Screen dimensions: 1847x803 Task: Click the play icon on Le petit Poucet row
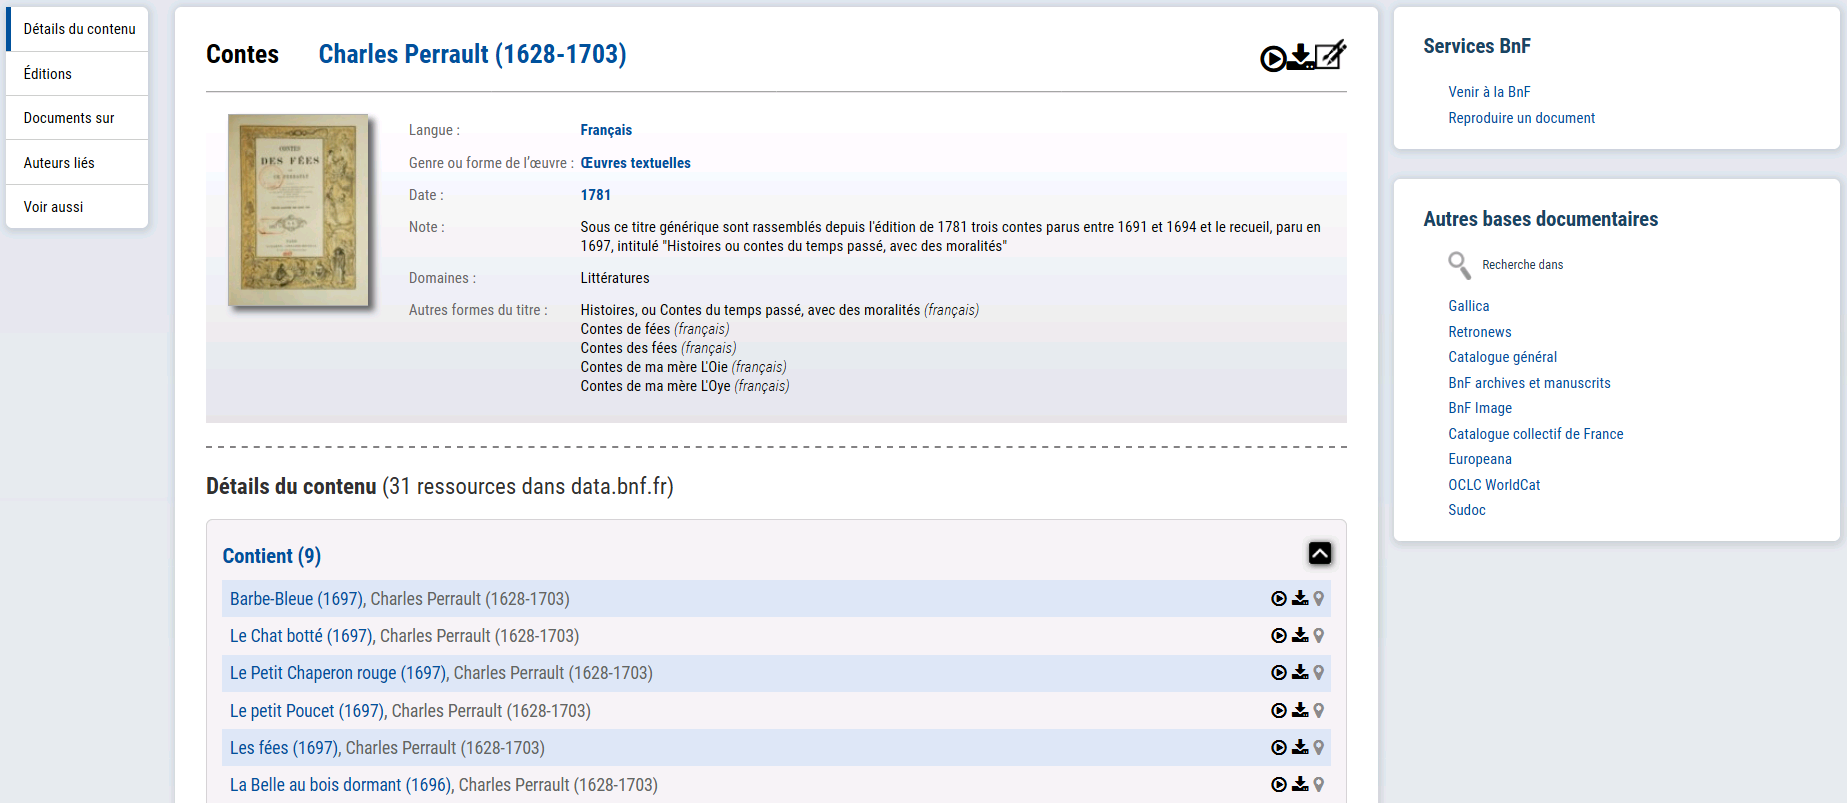[x=1278, y=711]
